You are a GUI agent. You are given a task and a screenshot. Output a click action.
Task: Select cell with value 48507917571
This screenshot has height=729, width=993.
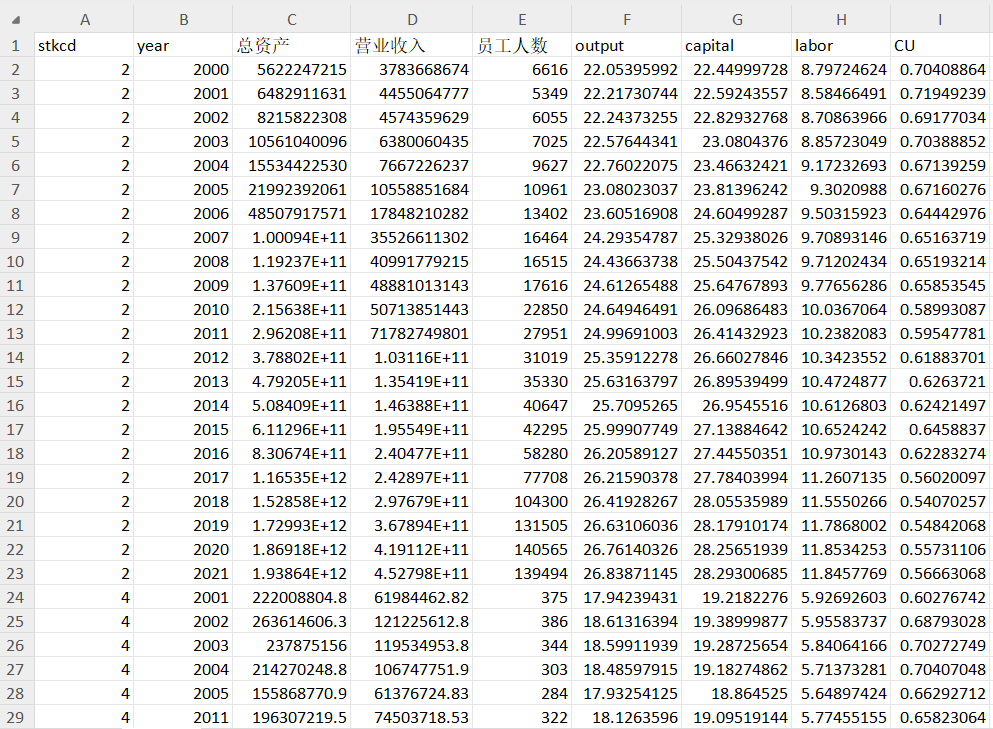tap(291, 213)
